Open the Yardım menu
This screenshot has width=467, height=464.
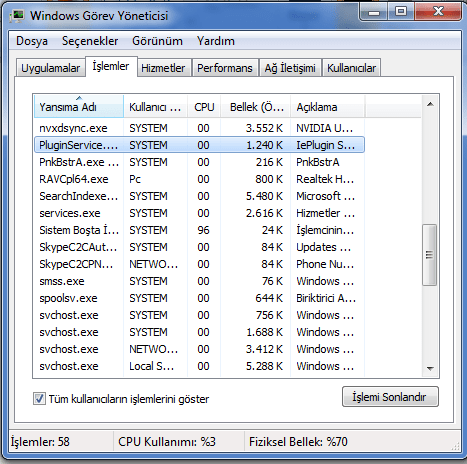216,41
